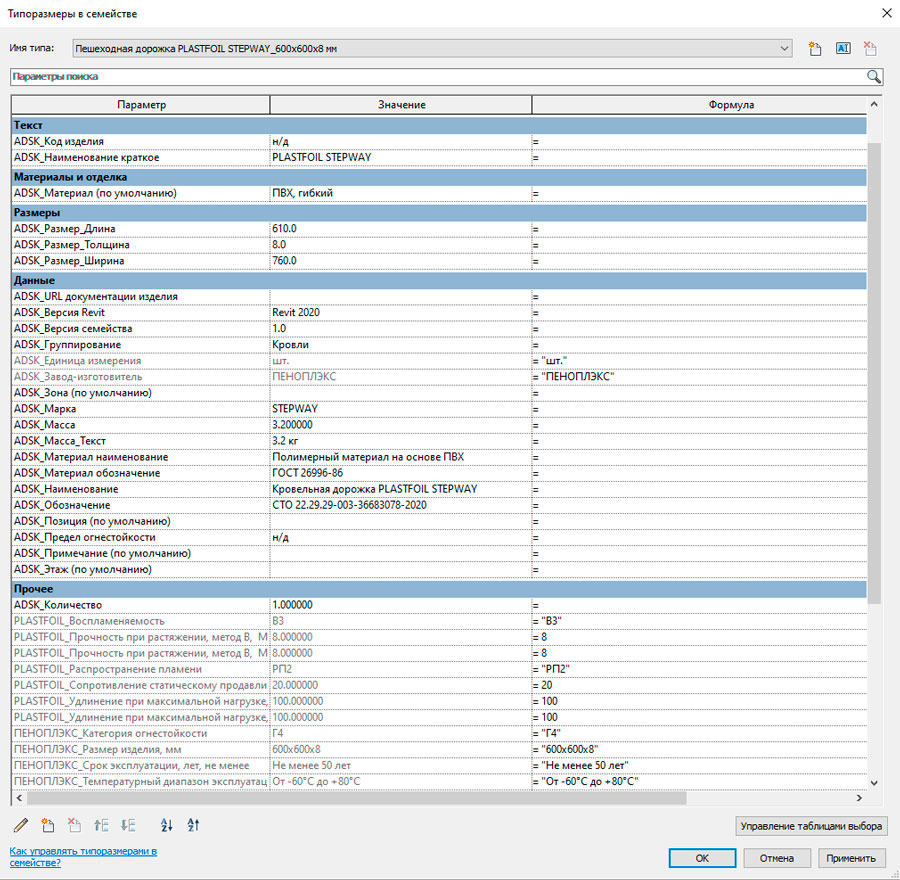Image resolution: width=900 pixels, height=880 pixels.
Task: Click the Delete Type icon at top right
Action: coord(870,49)
